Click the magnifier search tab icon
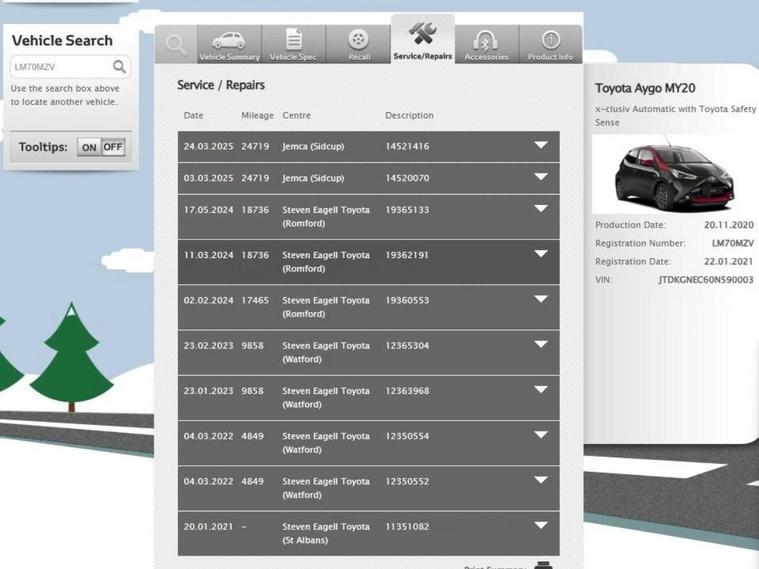This screenshot has height=569, width=759. point(176,44)
